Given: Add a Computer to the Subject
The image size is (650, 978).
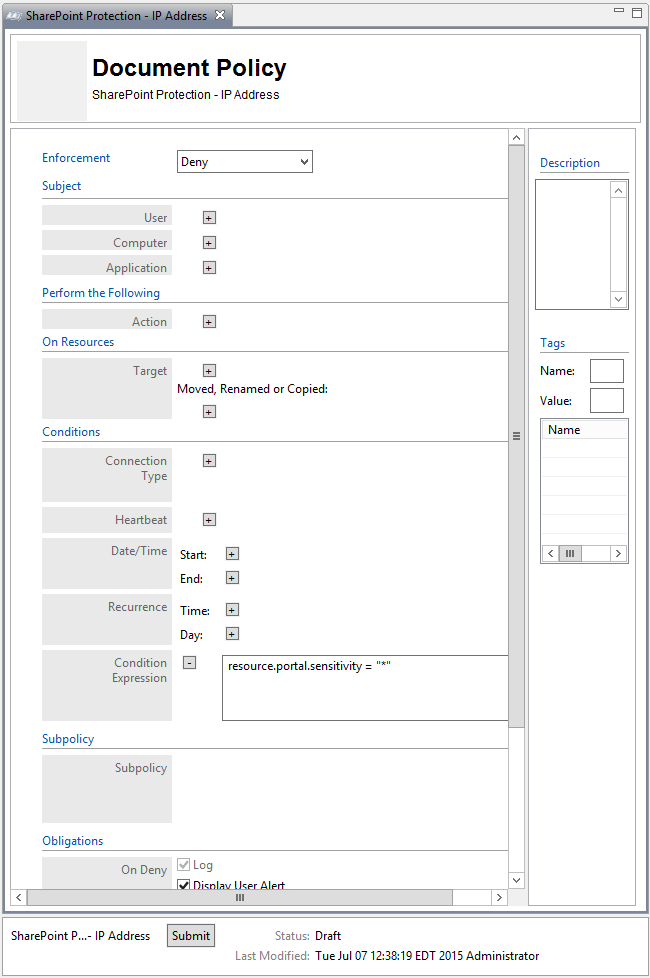Looking at the screenshot, I should (210, 243).
